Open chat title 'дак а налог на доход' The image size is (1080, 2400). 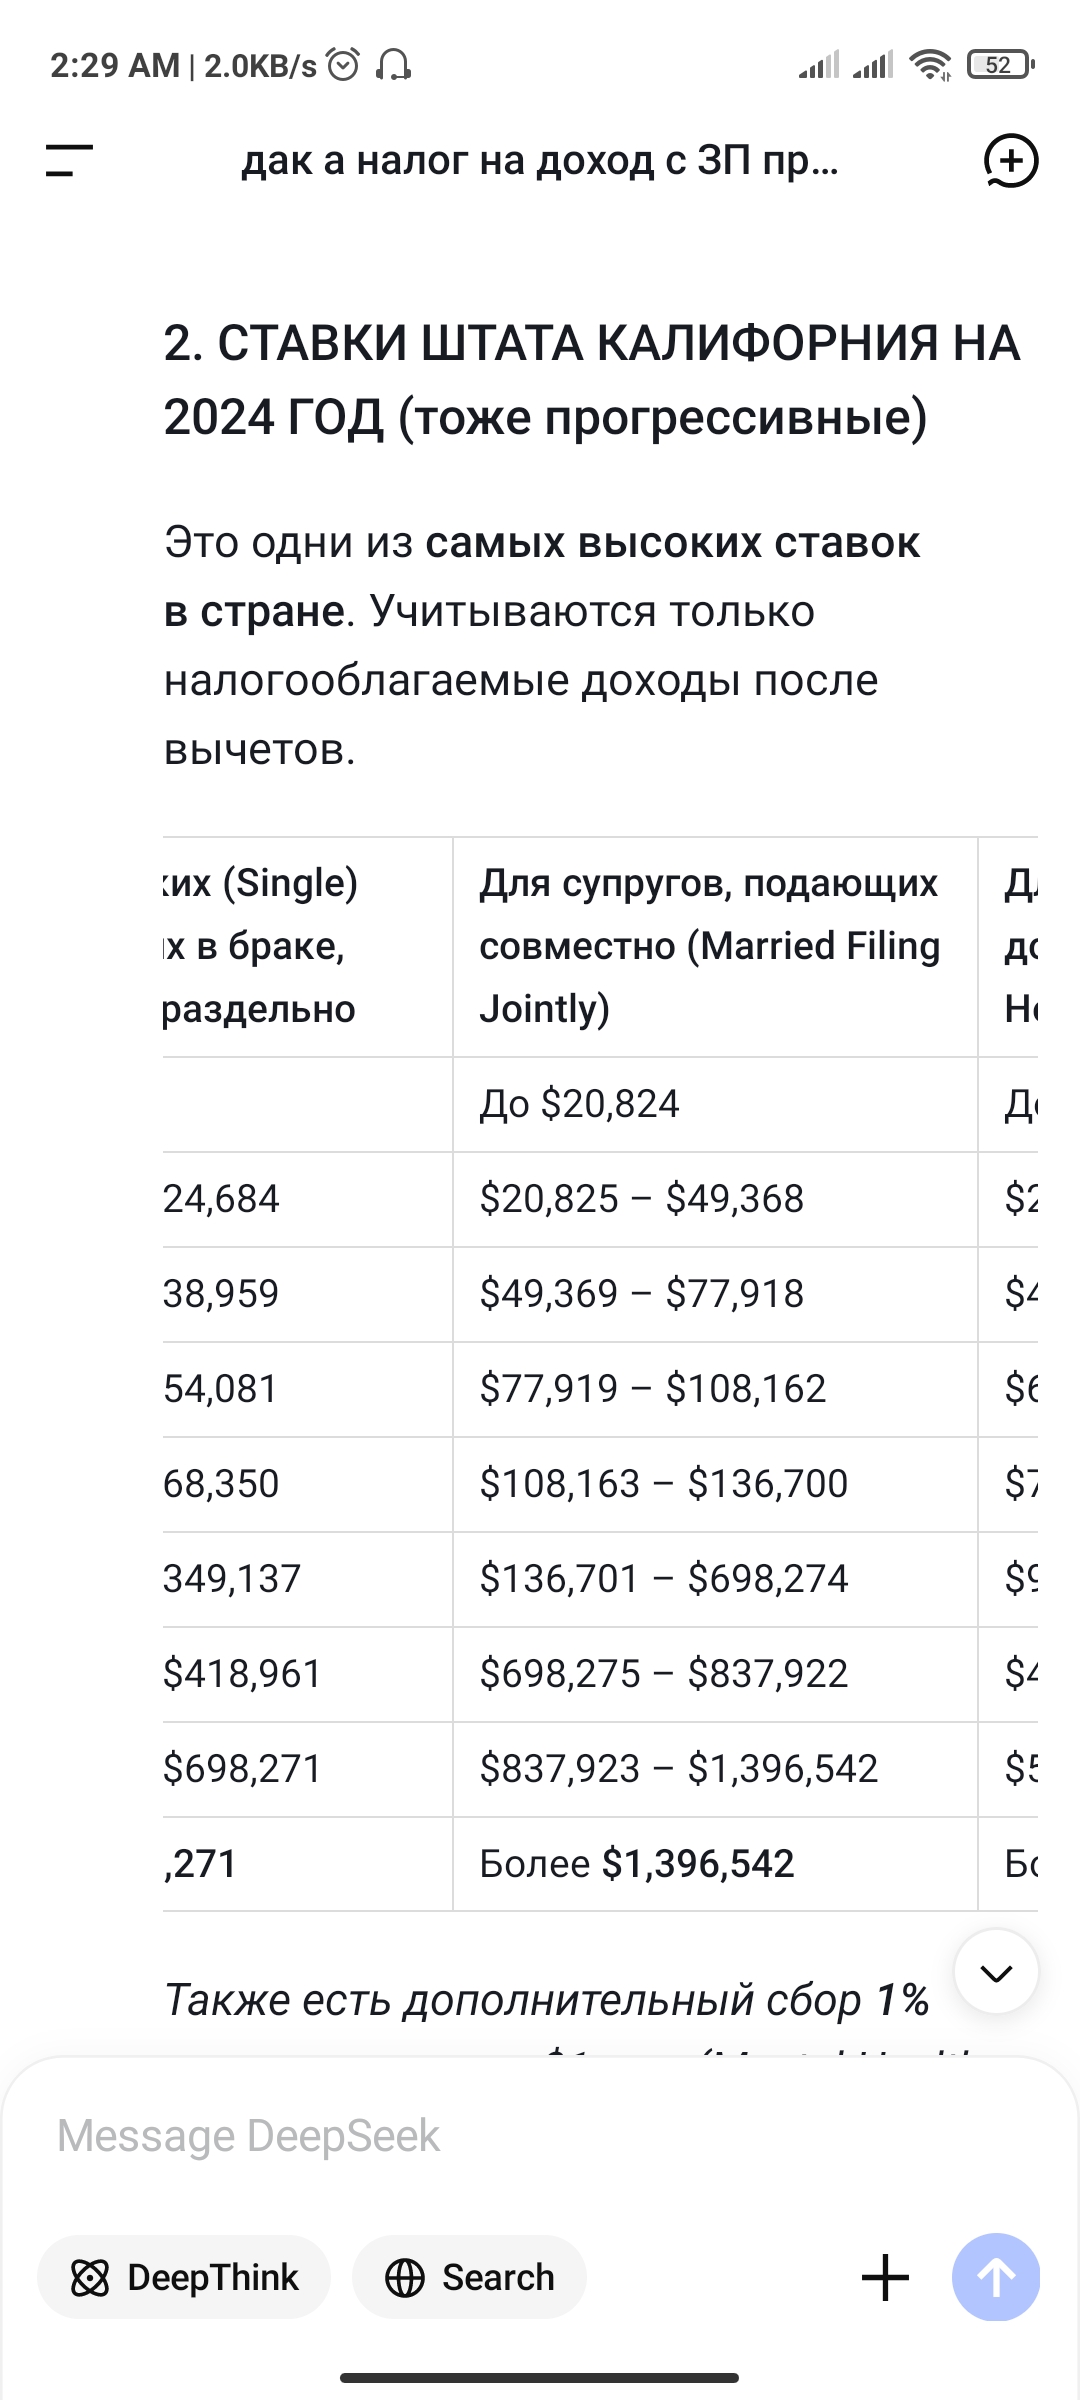coord(540,161)
